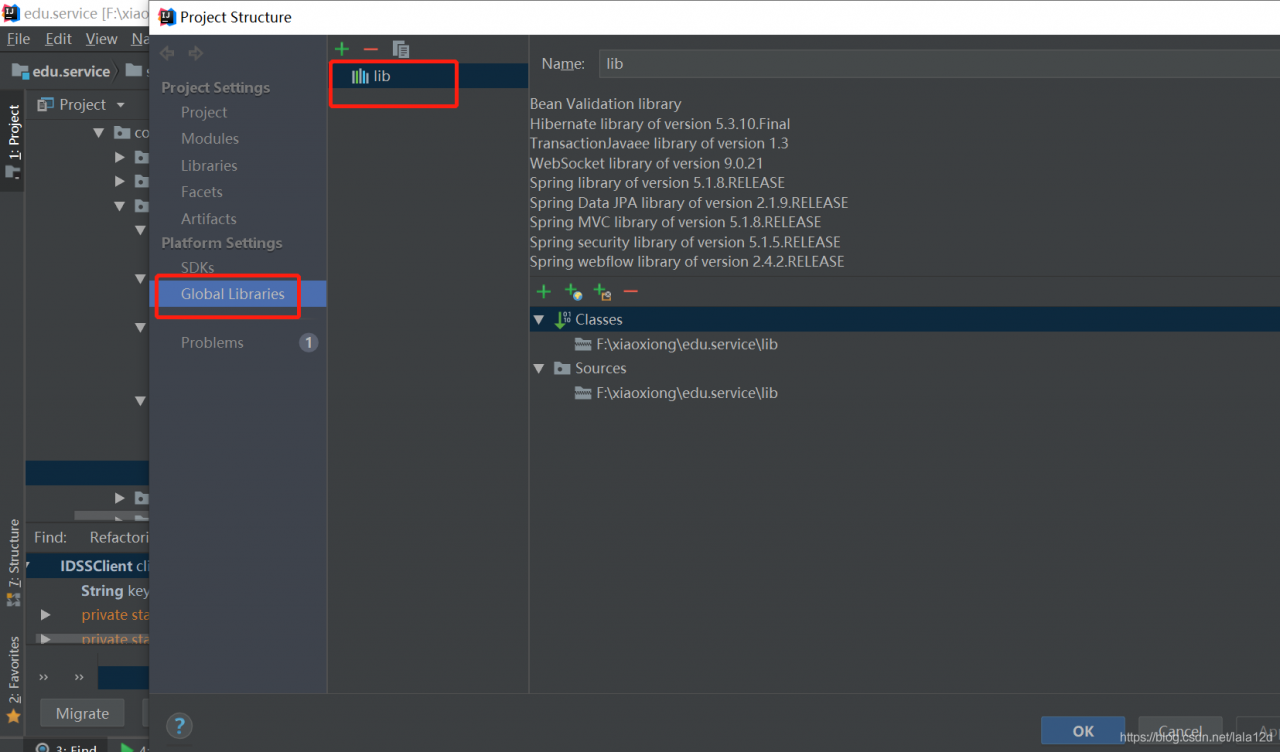The height and width of the screenshot is (752, 1280).
Task: Click 'Bean Validation library' text
Action: point(606,104)
